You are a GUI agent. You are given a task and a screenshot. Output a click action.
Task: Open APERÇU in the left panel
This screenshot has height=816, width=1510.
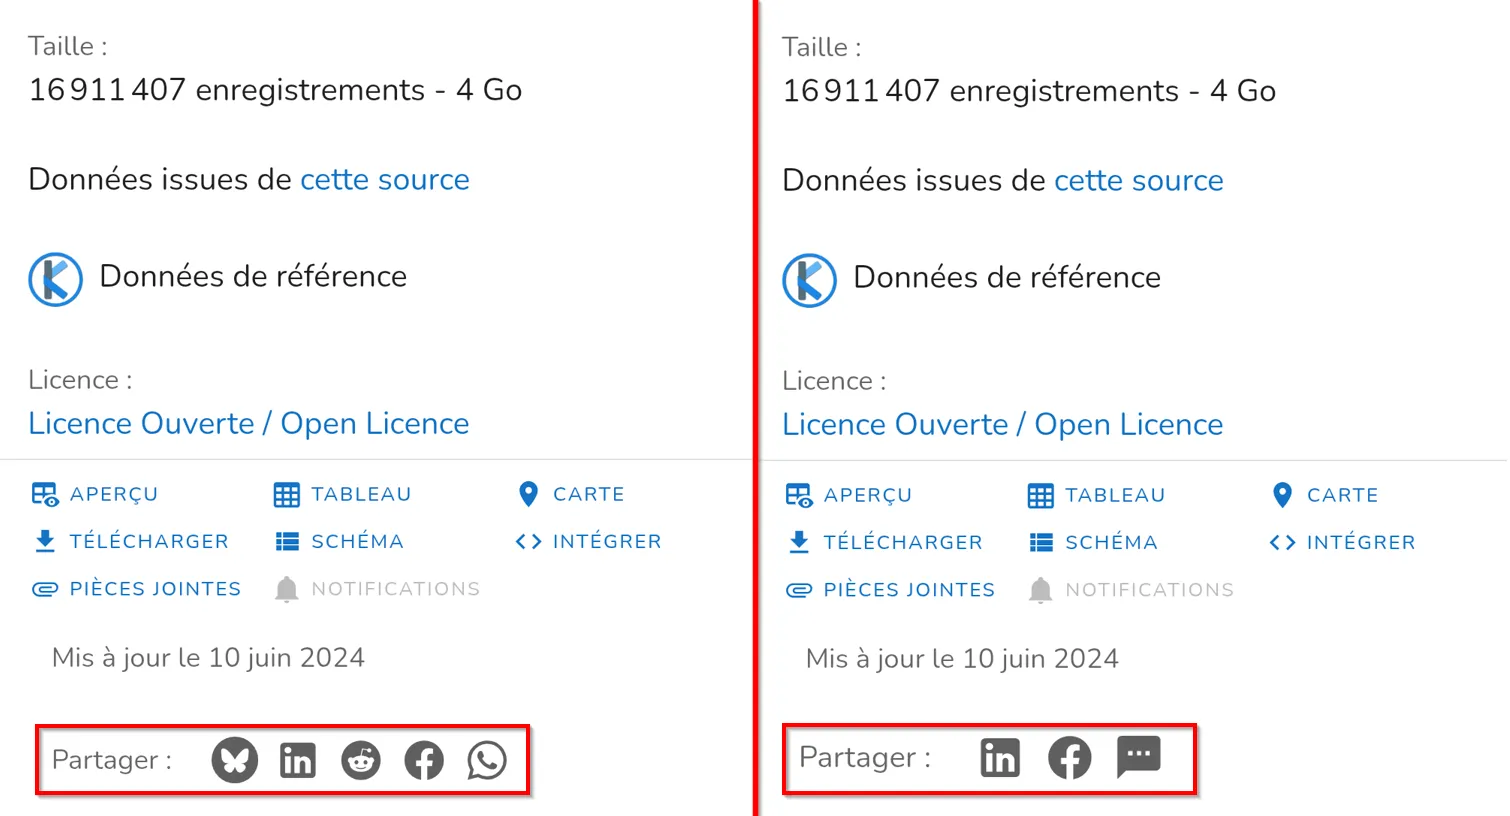point(95,494)
